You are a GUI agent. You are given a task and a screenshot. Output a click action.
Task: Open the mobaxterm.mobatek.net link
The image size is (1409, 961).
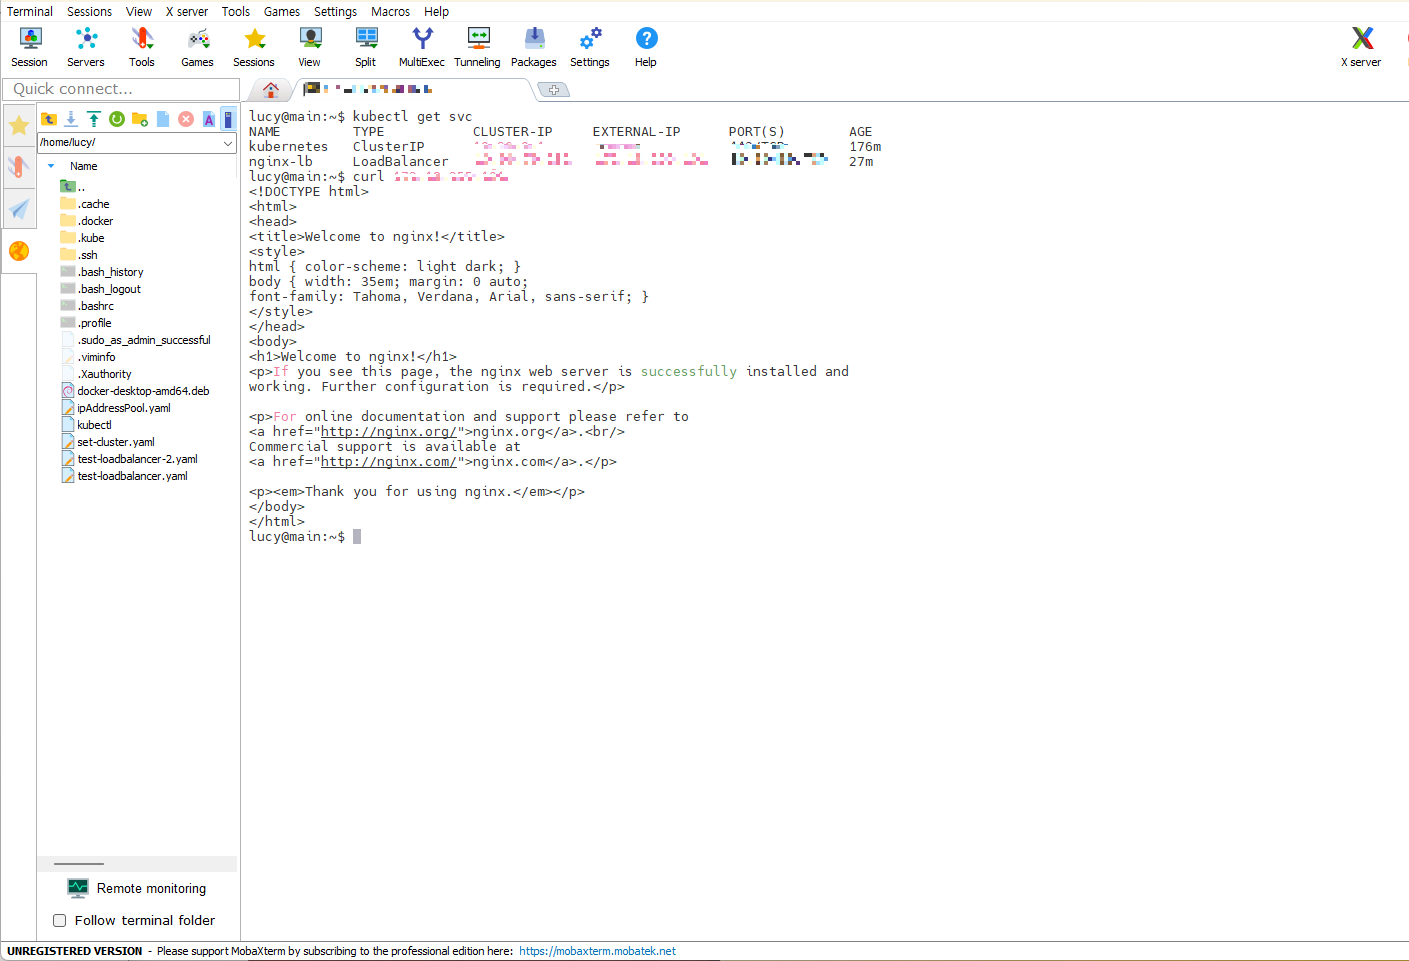(x=597, y=951)
